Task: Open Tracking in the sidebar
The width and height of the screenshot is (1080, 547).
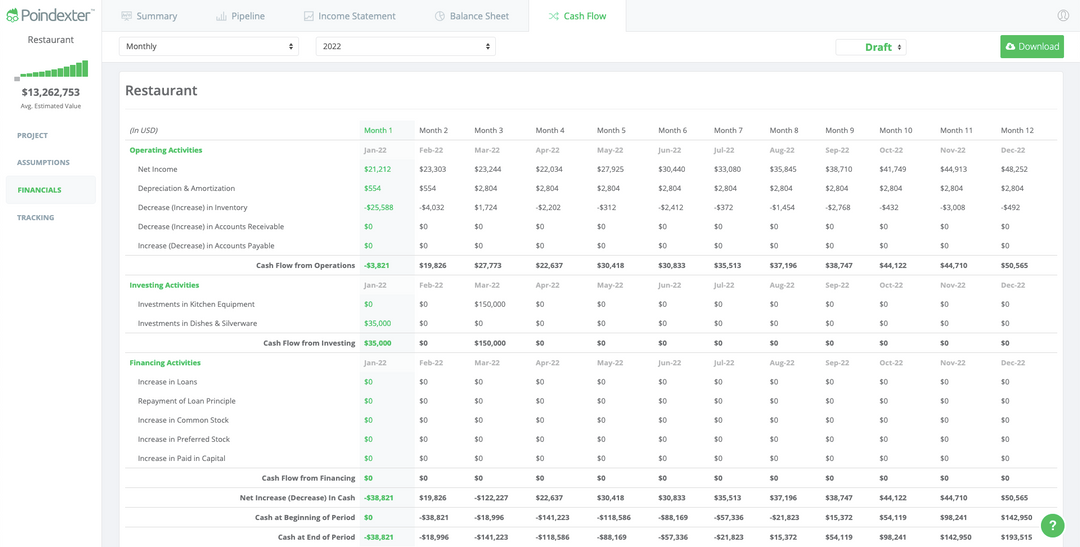Action: click(x=36, y=217)
